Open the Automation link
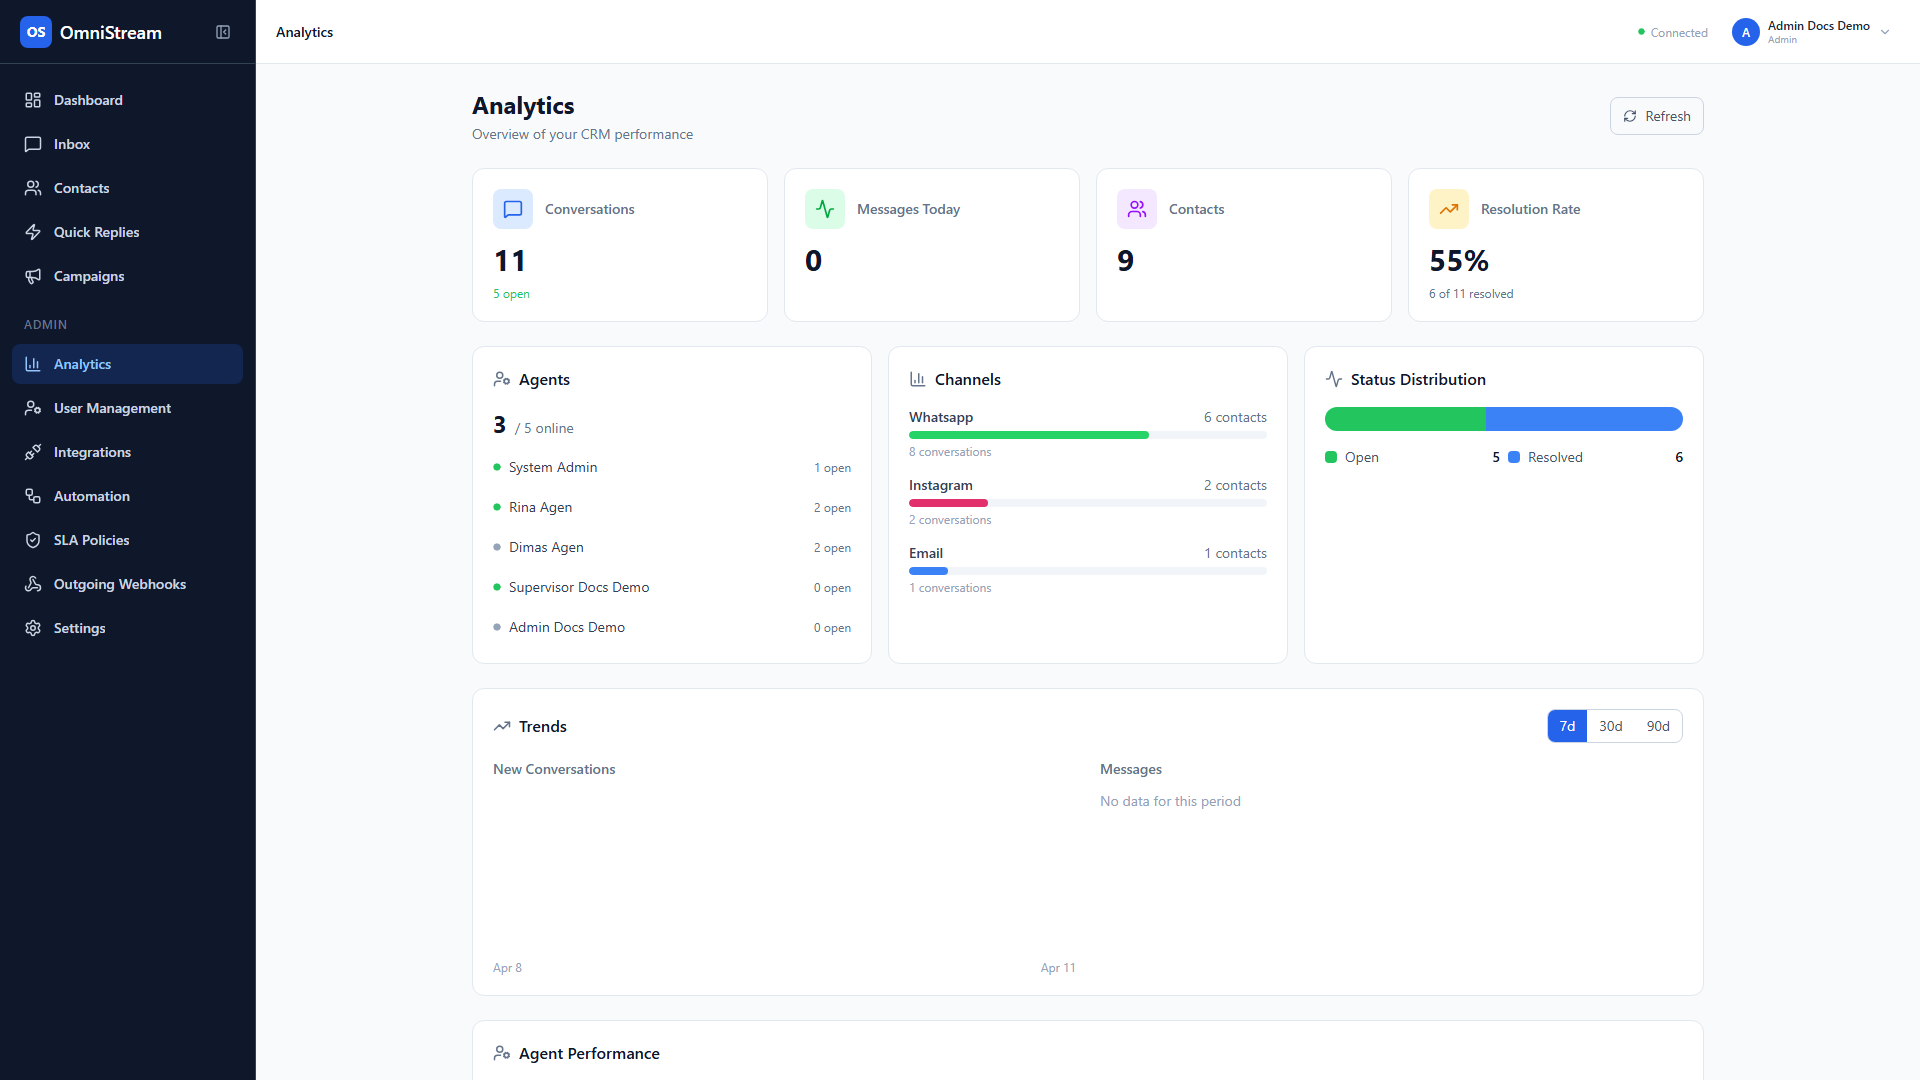This screenshot has width=1920, height=1080. 127,496
